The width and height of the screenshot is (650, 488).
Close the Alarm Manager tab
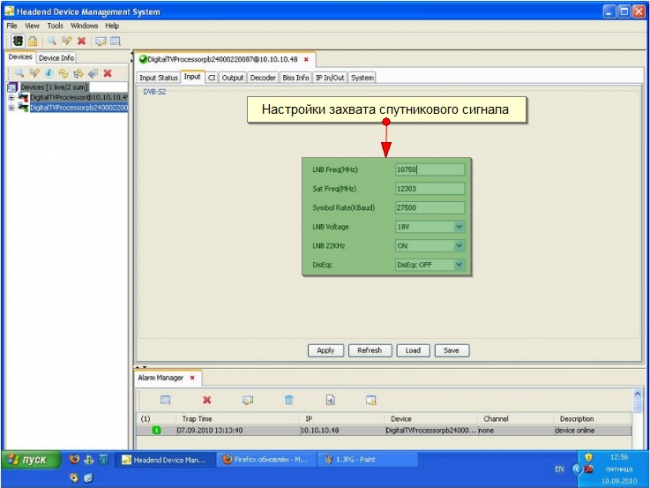[192, 378]
